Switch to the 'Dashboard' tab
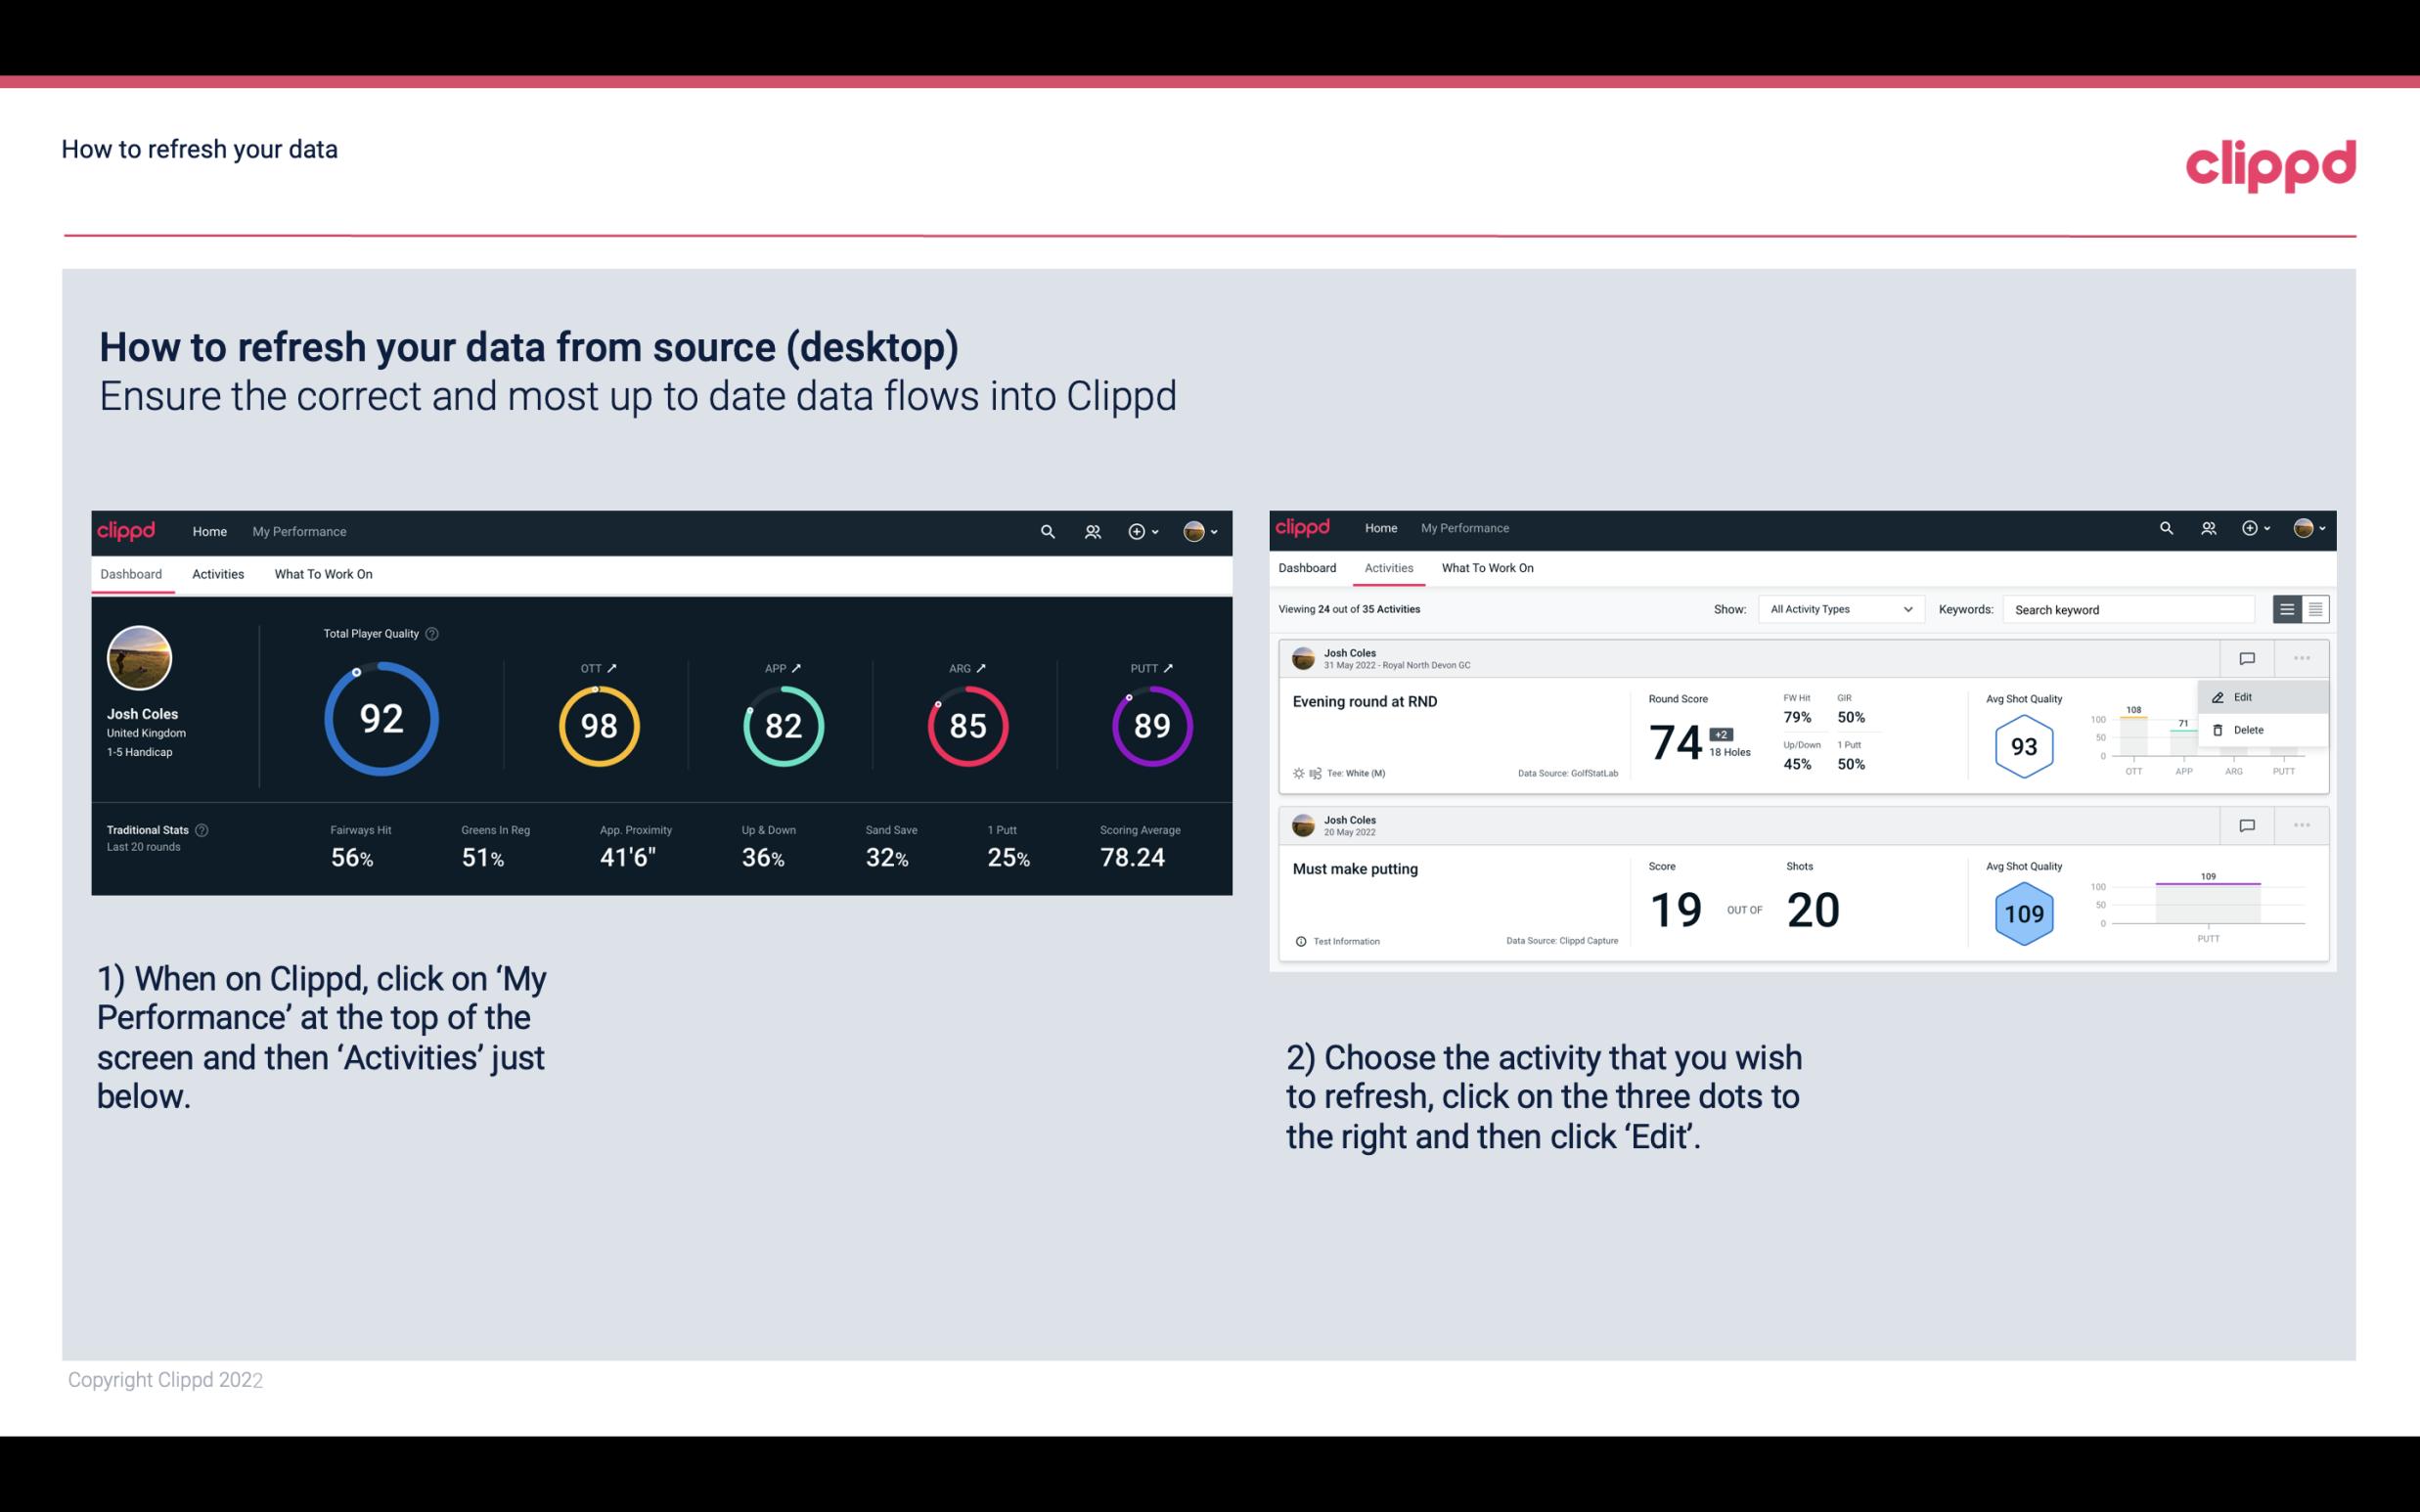Image resolution: width=2420 pixels, height=1512 pixels. coord(131,571)
